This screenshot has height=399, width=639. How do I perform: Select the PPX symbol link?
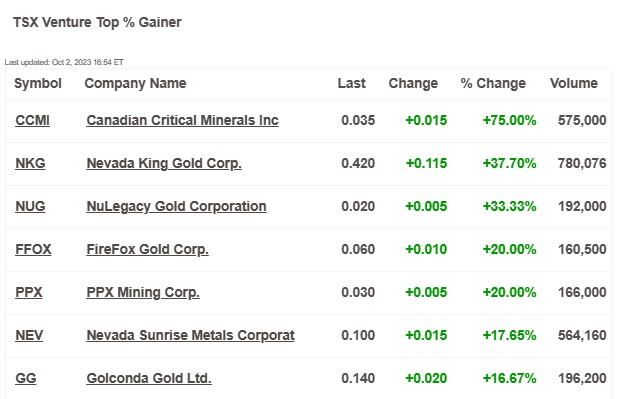point(29,292)
